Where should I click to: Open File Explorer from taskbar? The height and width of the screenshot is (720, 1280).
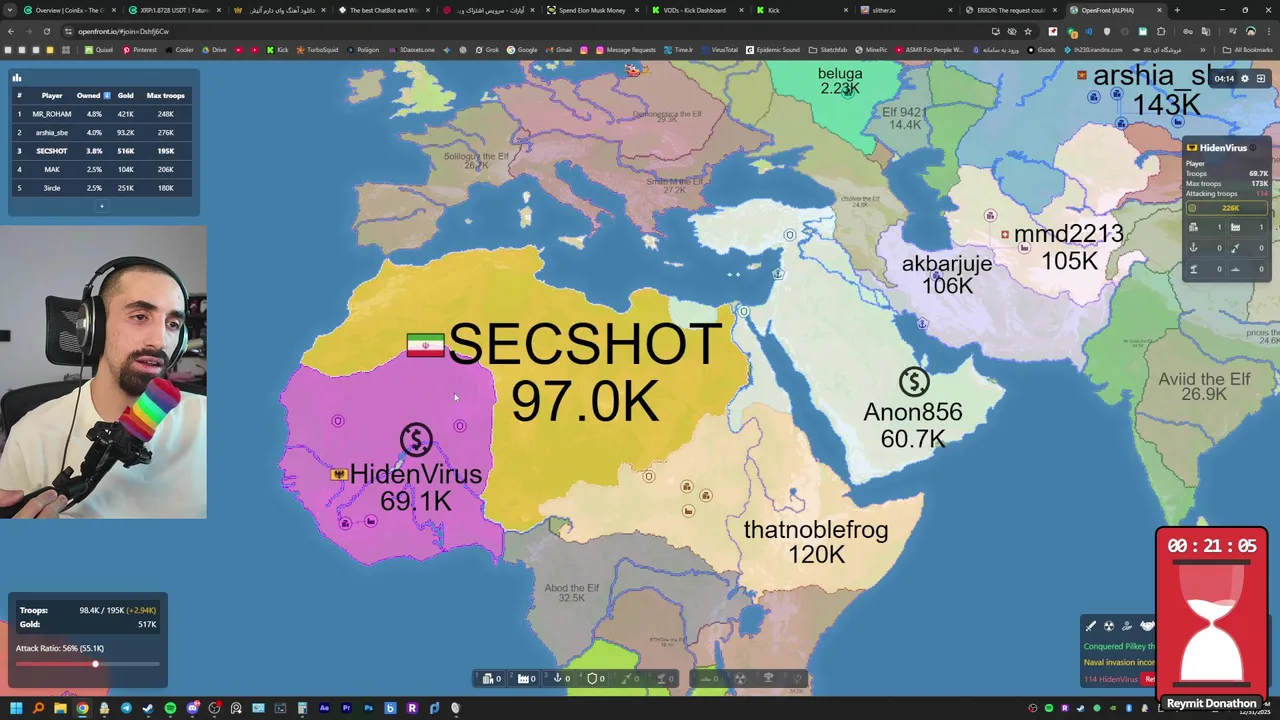click(x=60, y=709)
